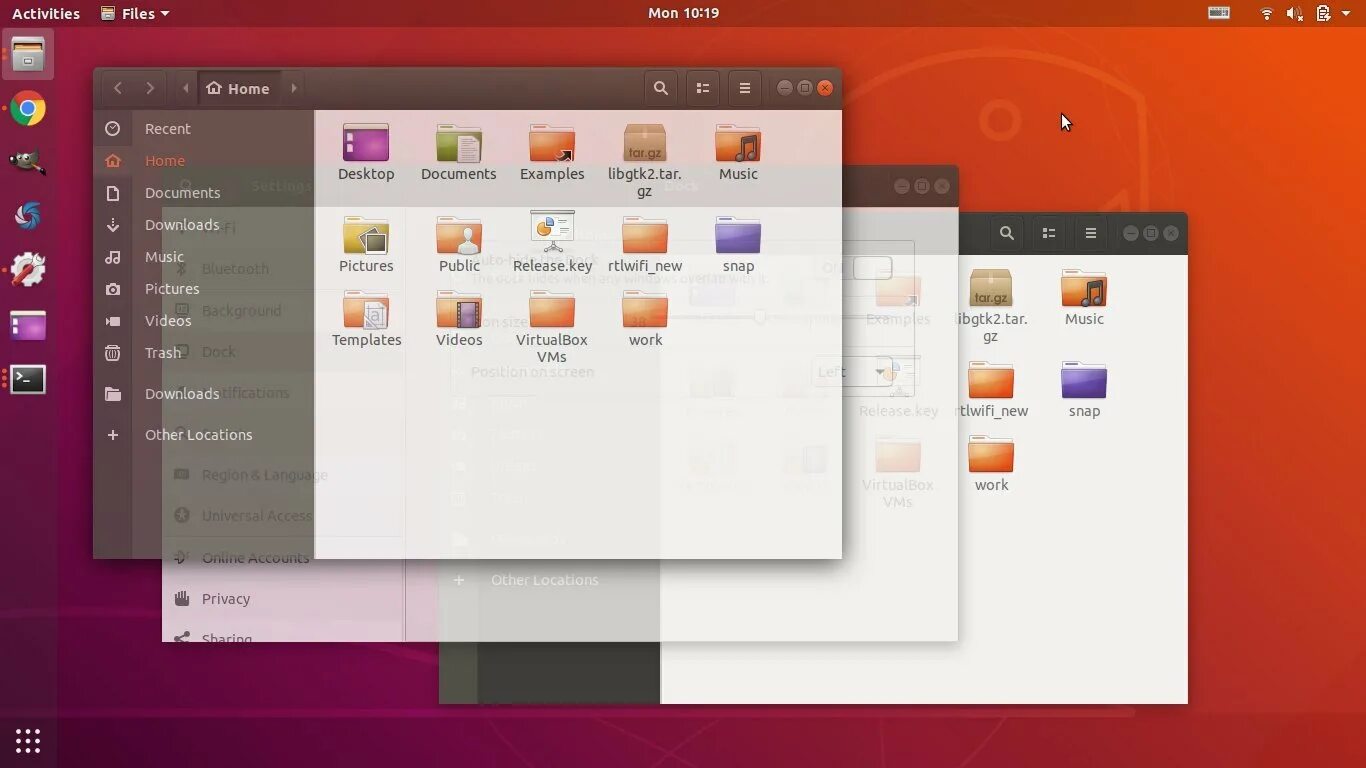Open system menu via battery icon arrow
The width and height of the screenshot is (1366, 768).
1345,13
